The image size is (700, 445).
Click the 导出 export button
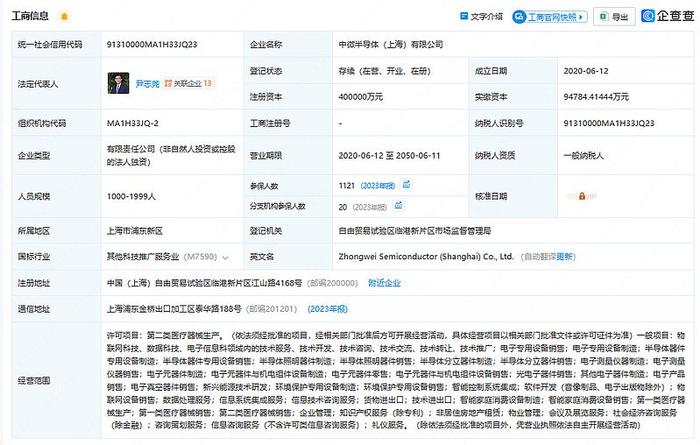click(614, 17)
